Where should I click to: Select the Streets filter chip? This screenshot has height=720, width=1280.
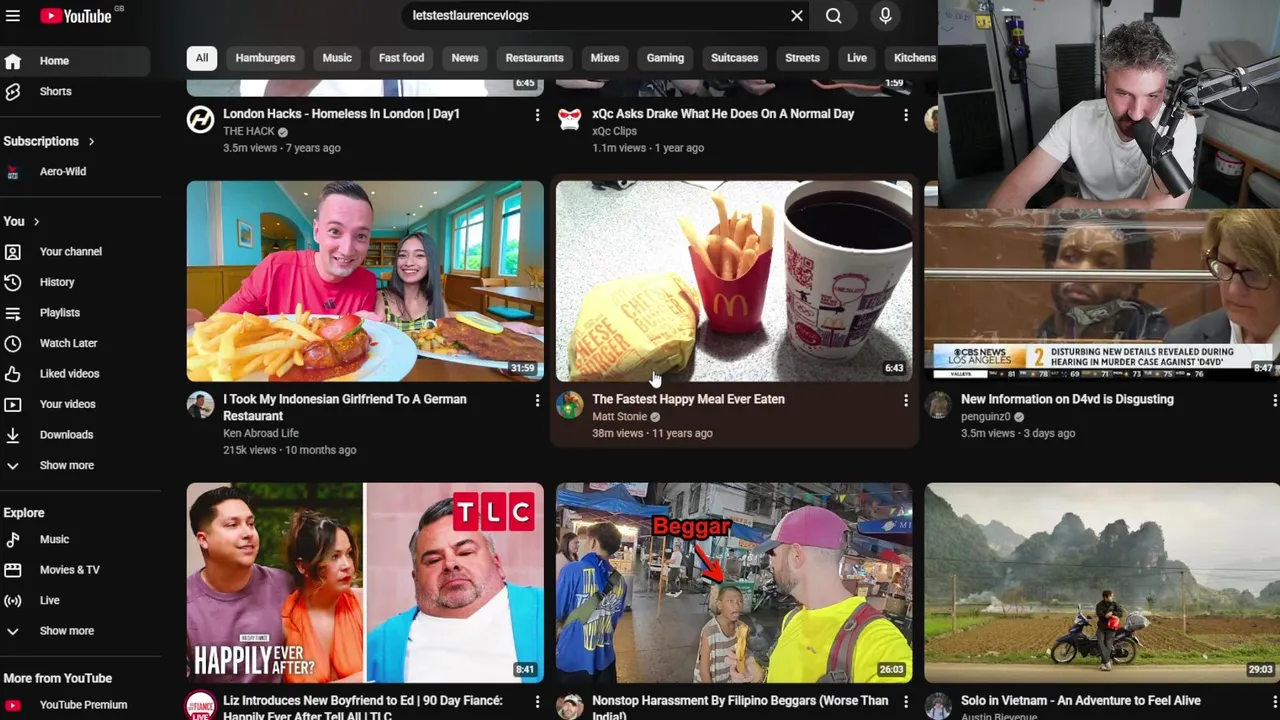coord(802,58)
